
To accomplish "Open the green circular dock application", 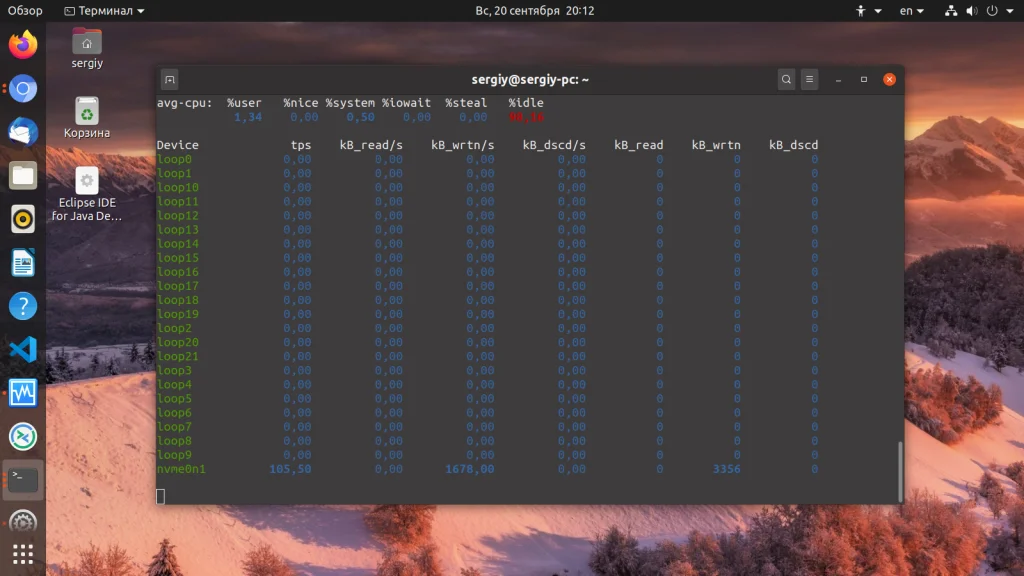I will coord(23,436).
